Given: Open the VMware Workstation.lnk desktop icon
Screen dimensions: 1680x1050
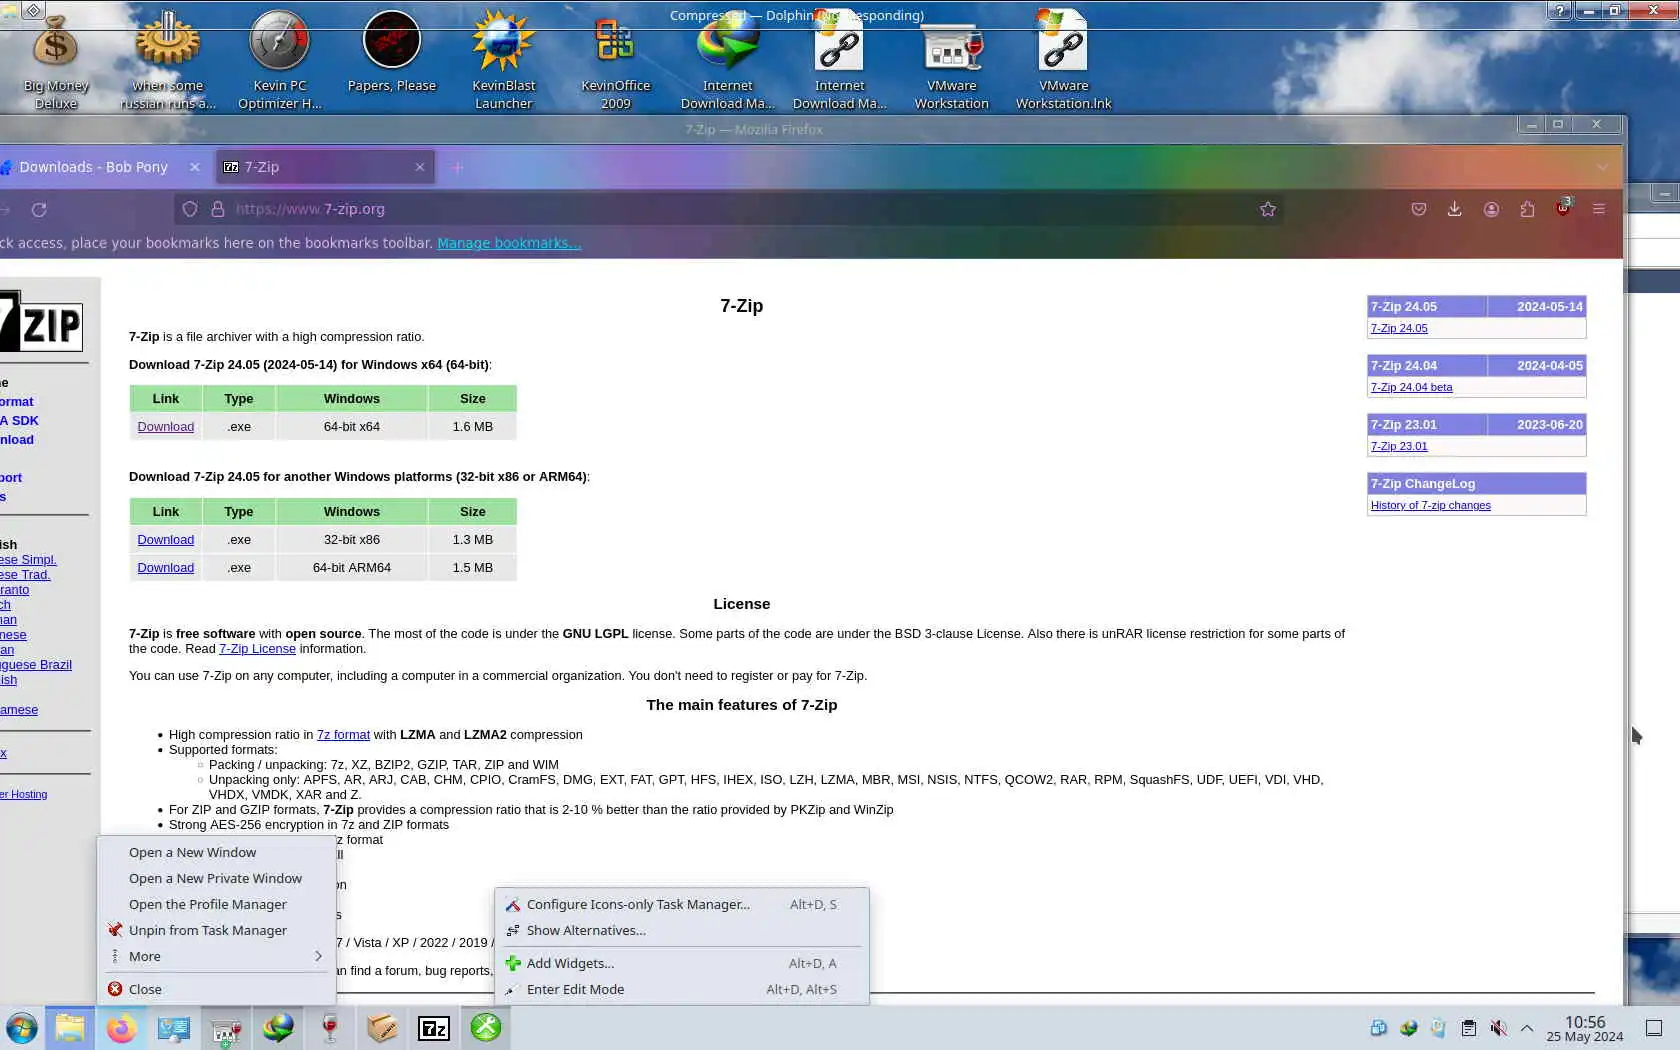Looking at the screenshot, I should pyautogui.click(x=1064, y=62).
